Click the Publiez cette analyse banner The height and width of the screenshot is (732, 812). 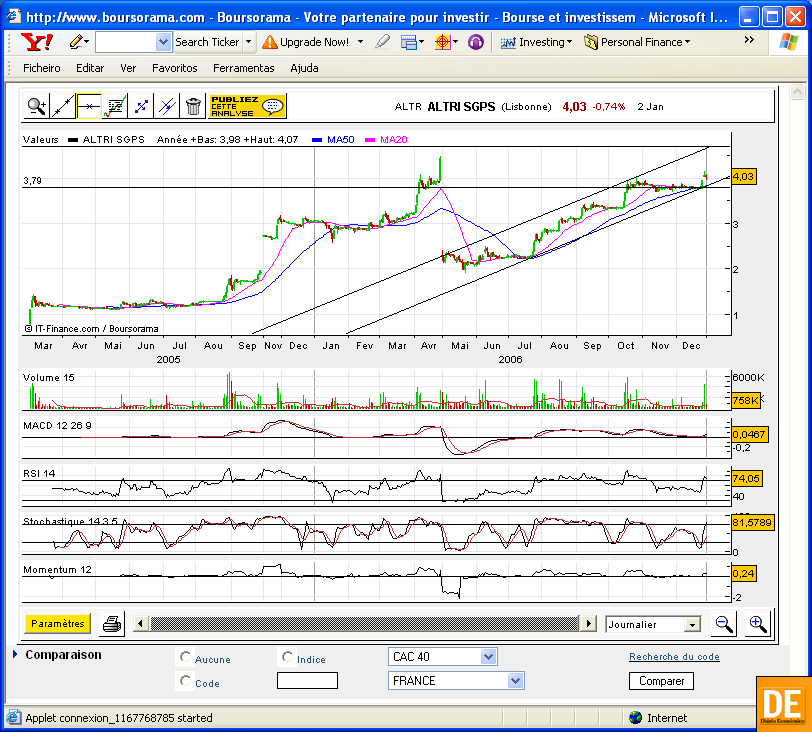point(248,106)
